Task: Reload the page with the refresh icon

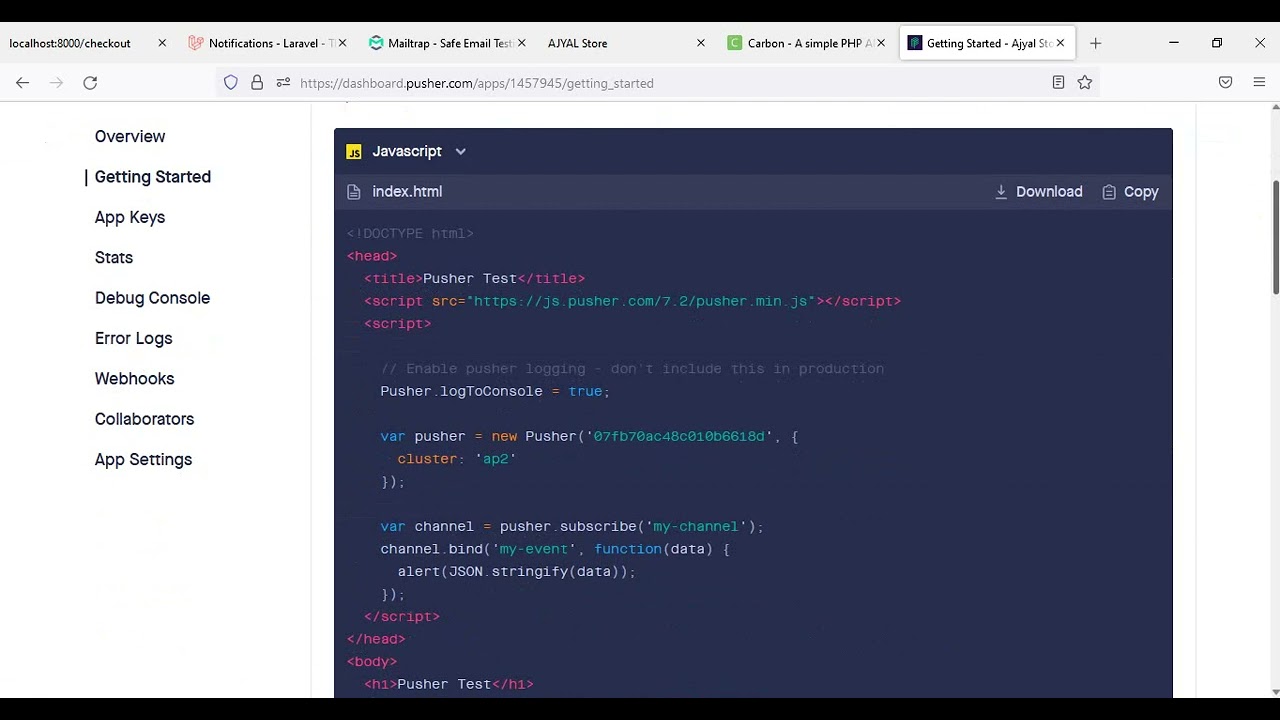Action: (90, 83)
